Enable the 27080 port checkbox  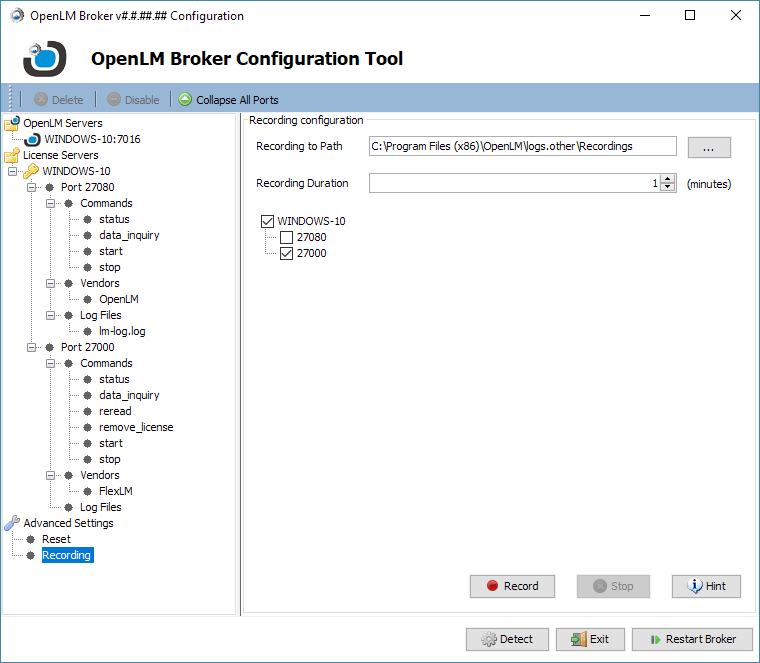click(287, 237)
